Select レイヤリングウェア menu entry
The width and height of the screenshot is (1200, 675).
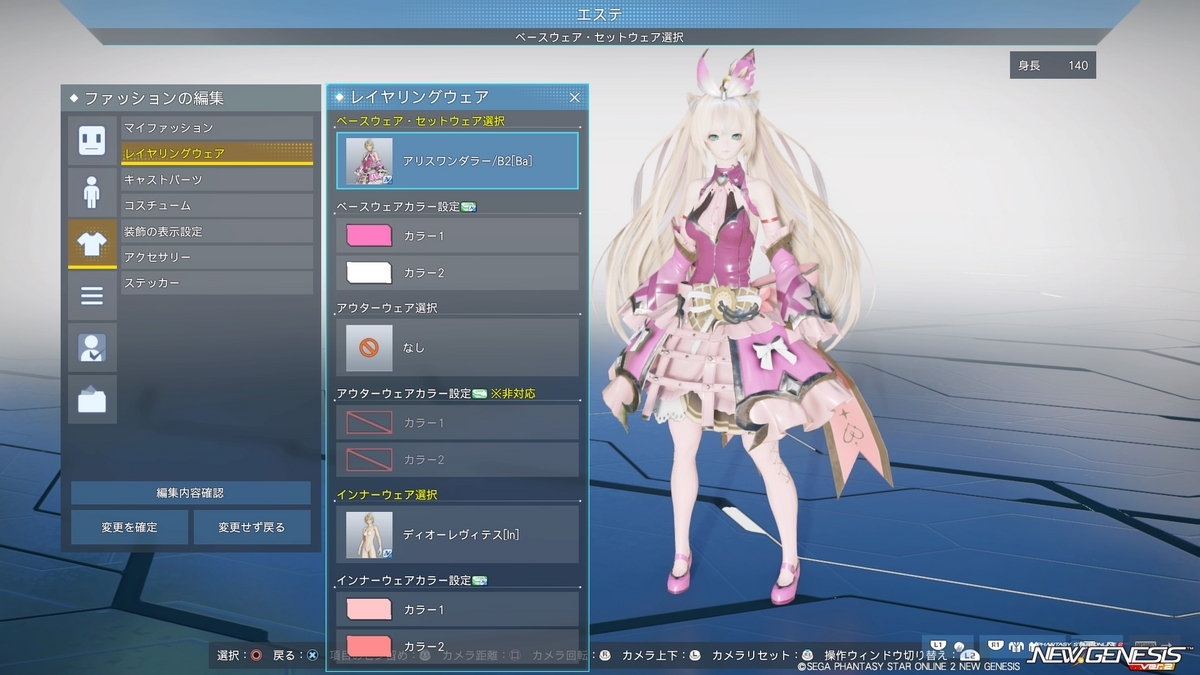coord(217,154)
